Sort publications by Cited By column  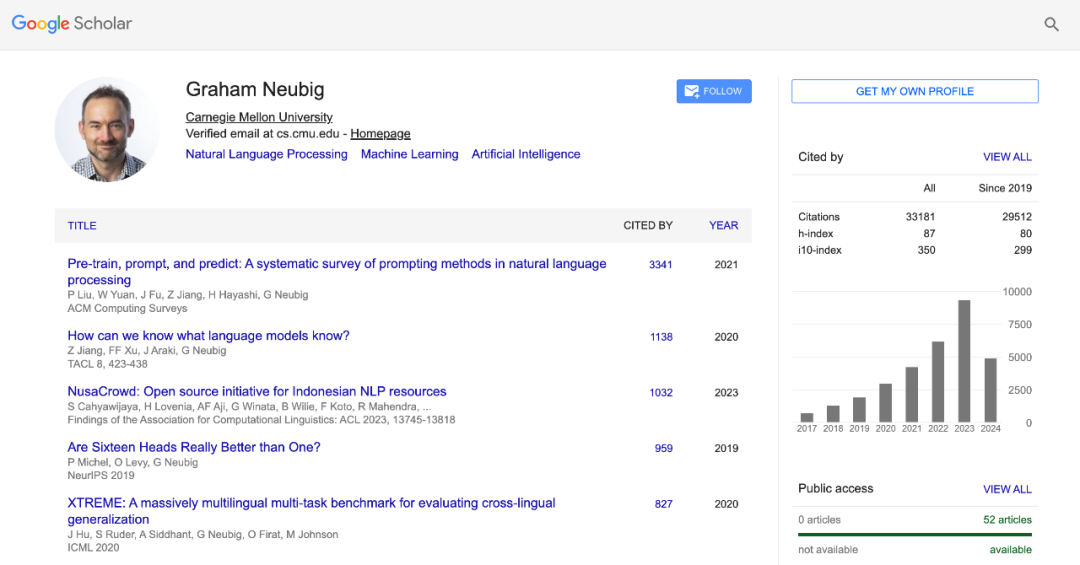click(x=647, y=226)
